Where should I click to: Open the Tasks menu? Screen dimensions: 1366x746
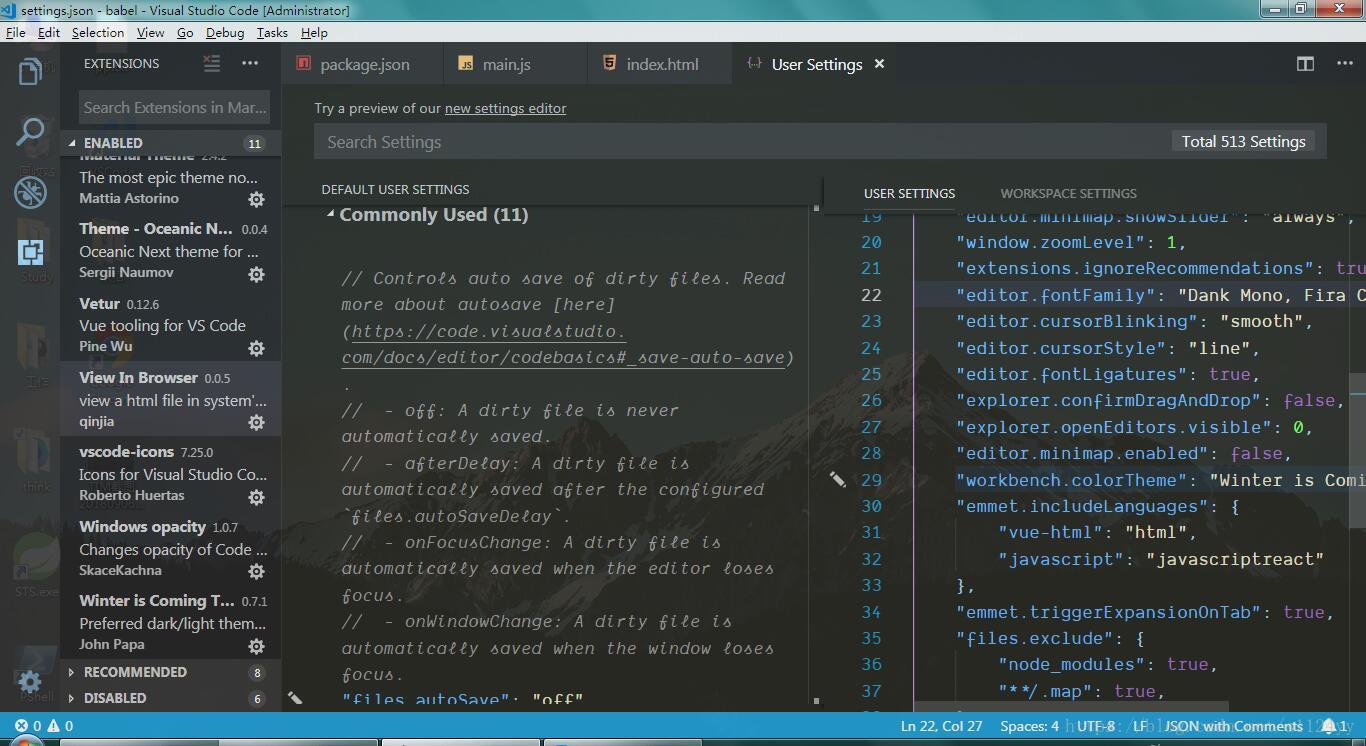272,32
